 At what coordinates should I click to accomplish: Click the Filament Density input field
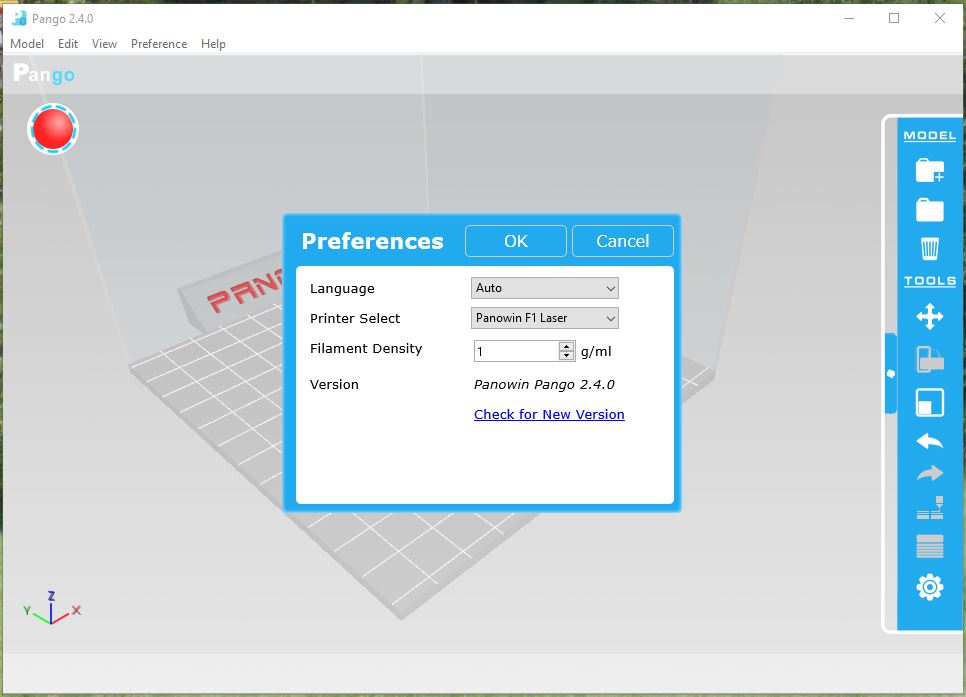click(516, 351)
